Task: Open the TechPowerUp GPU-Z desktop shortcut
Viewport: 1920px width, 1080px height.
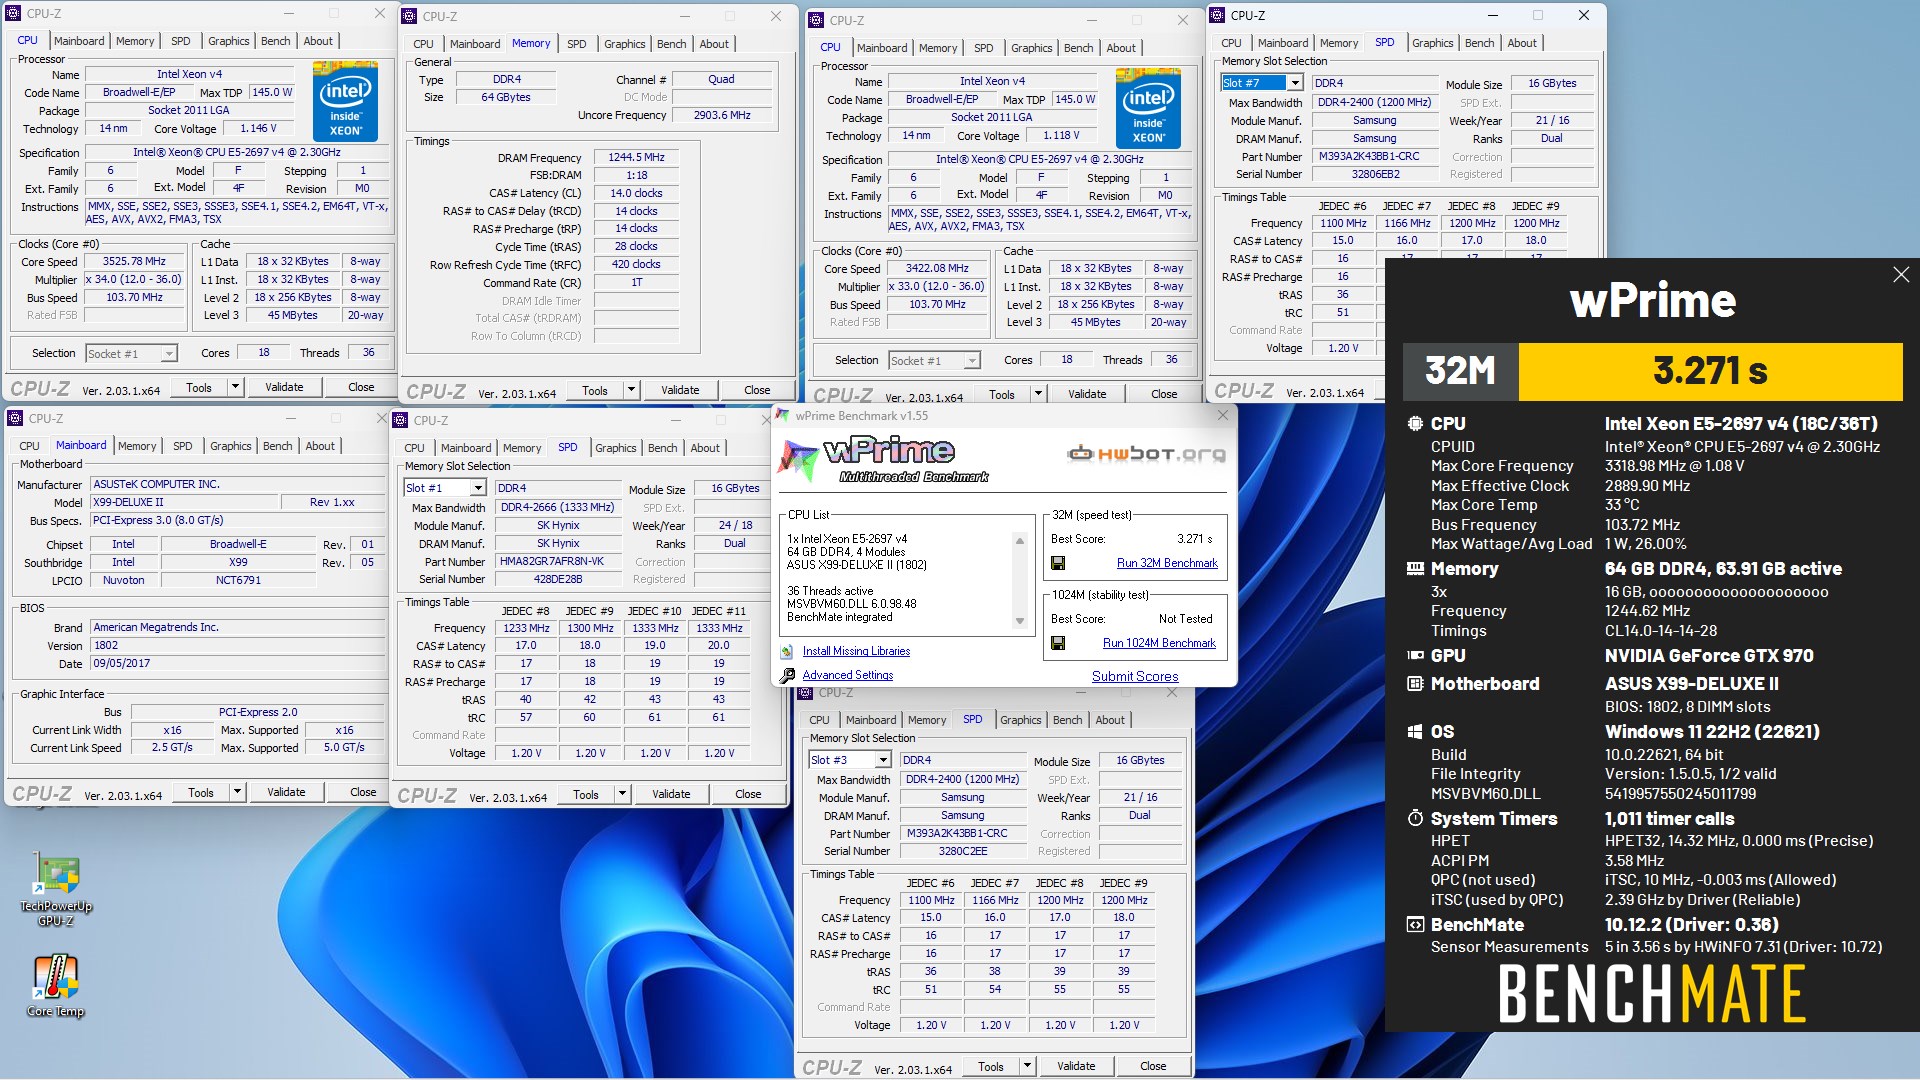Action: pos(56,890)
